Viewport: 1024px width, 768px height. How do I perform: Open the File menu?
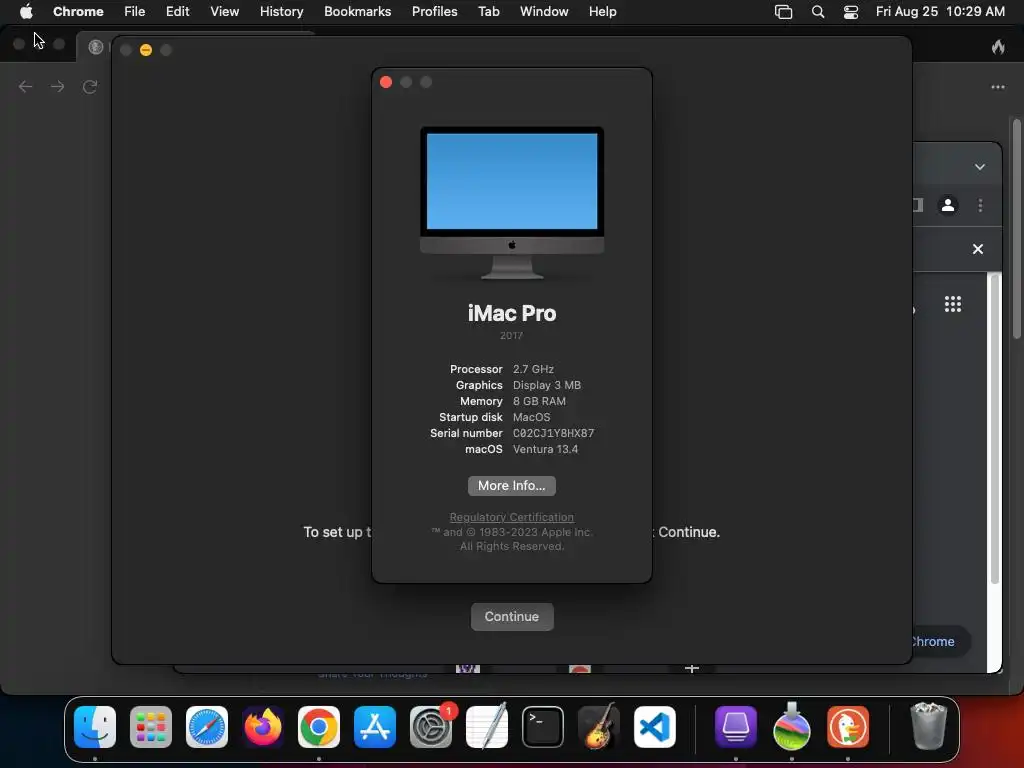click(x=135, y=12)
